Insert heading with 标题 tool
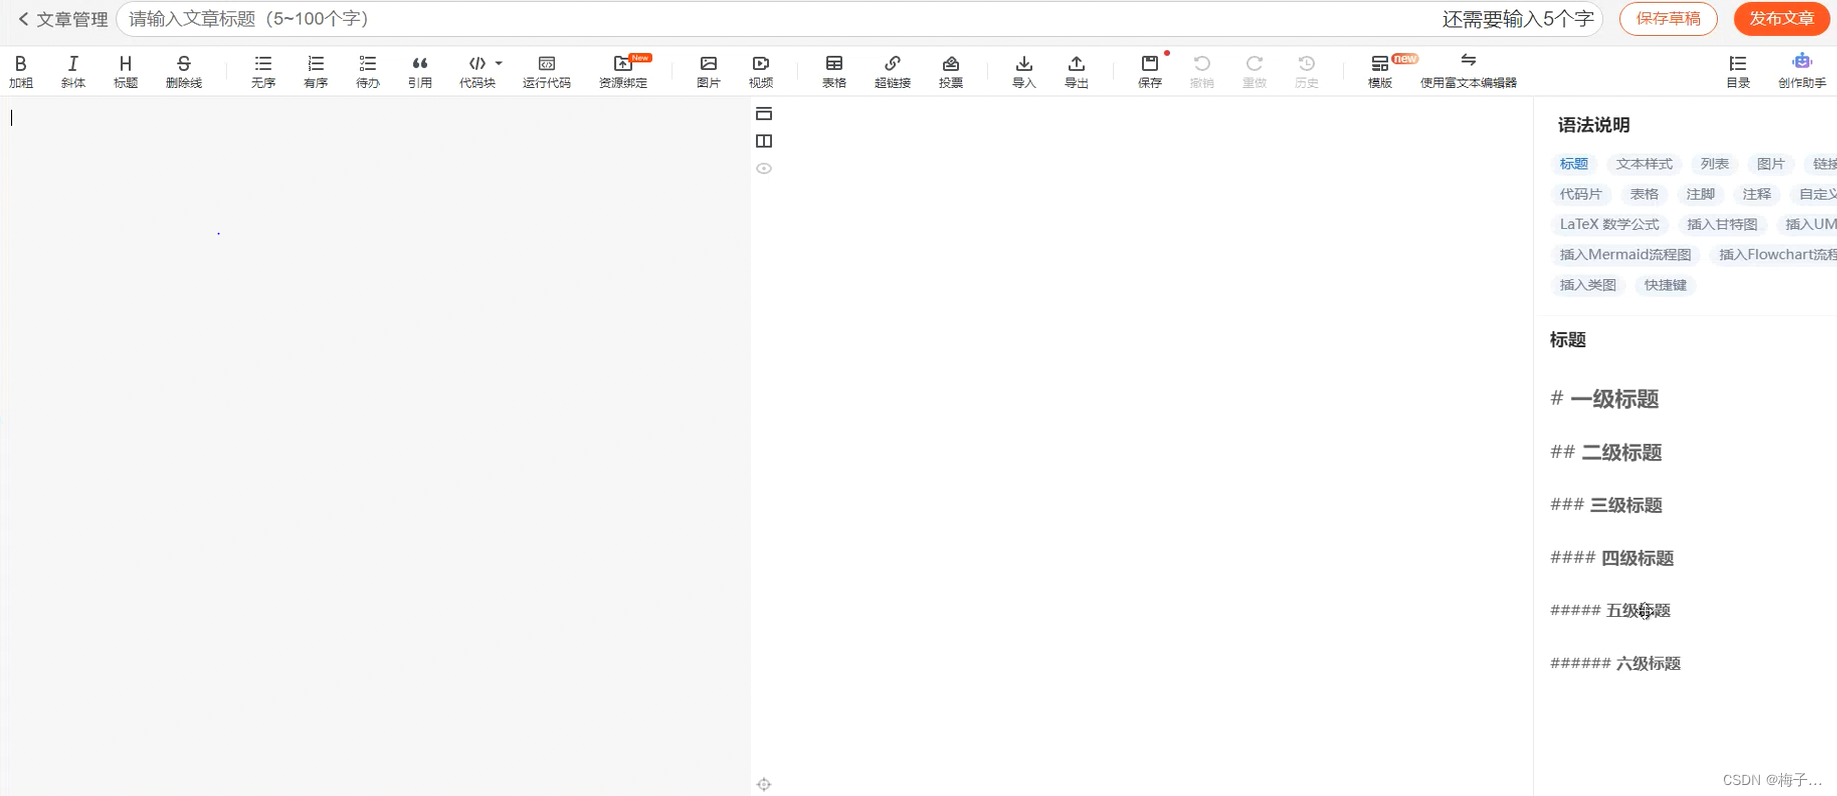The width and height of the screenshot is (1837, 796). coord(126,72)
